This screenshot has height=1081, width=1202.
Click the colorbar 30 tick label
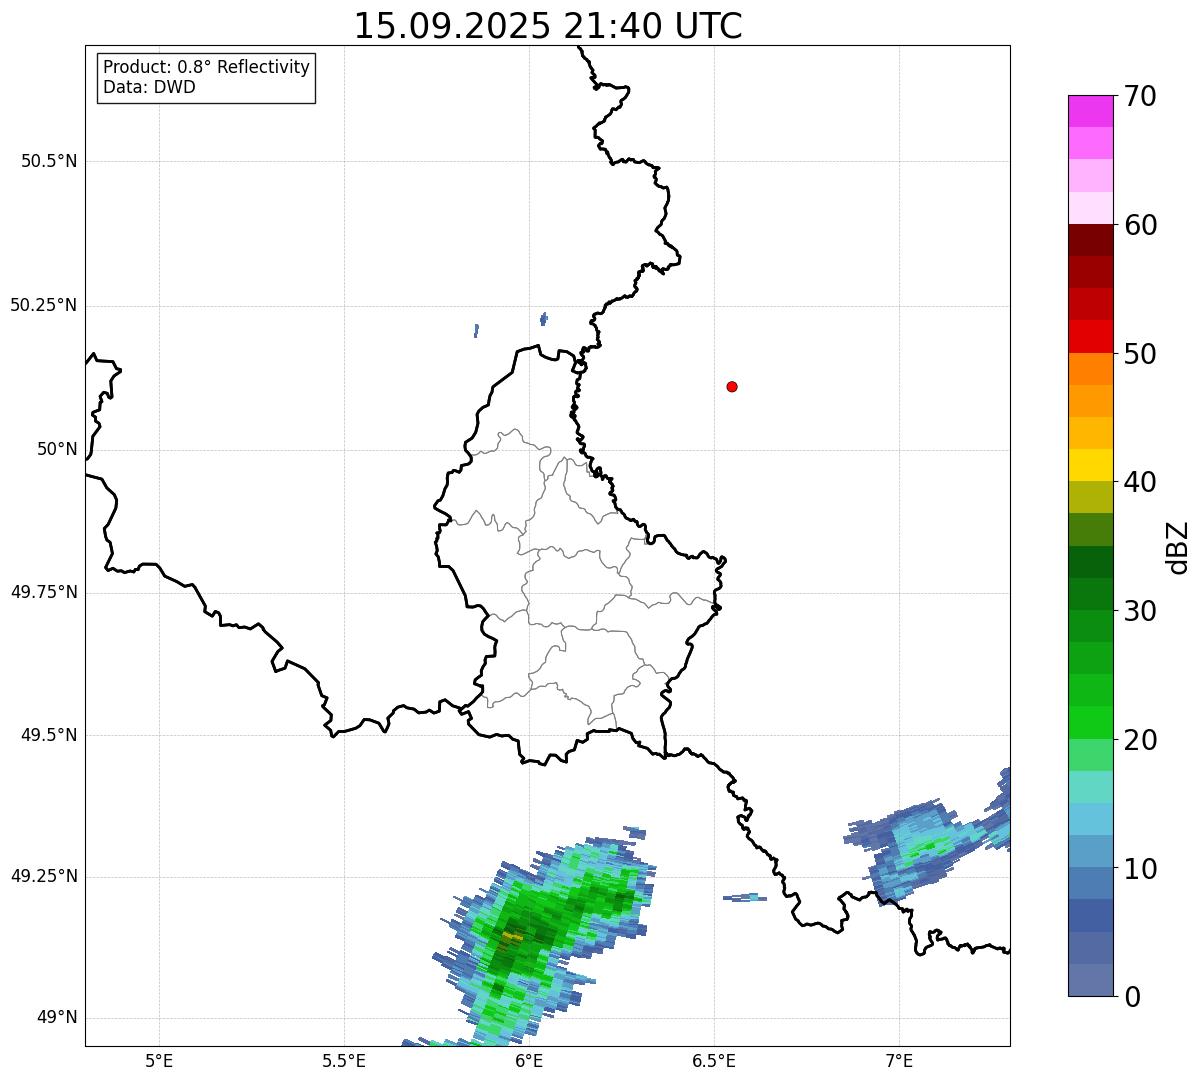(x=1140, y=611)
